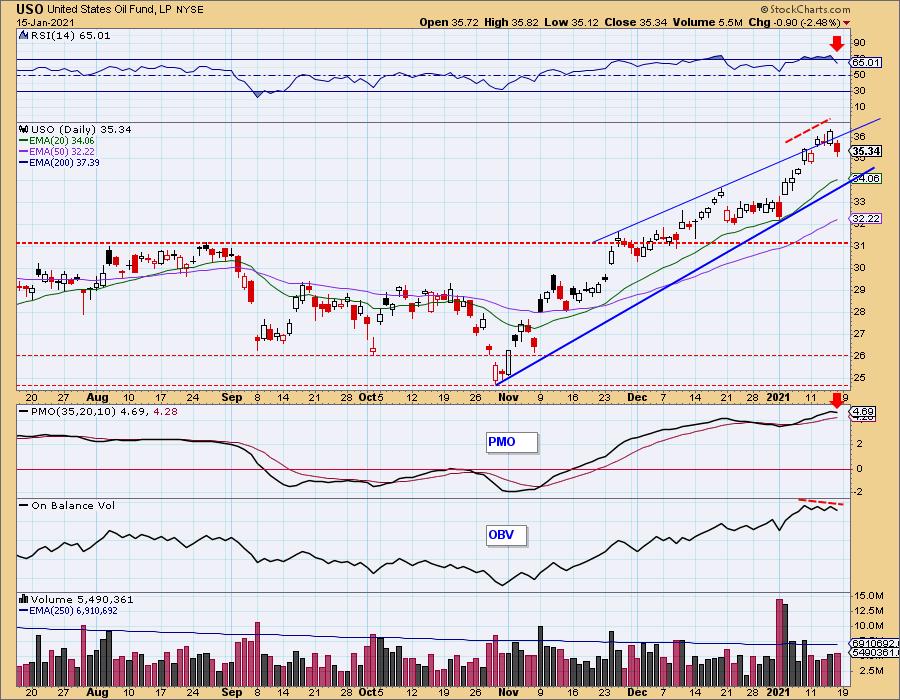Viewport: 900px width, 700px height.
Task: Click the candlestick icon beside USO (Daily)
Action: [x=24, y=129]
